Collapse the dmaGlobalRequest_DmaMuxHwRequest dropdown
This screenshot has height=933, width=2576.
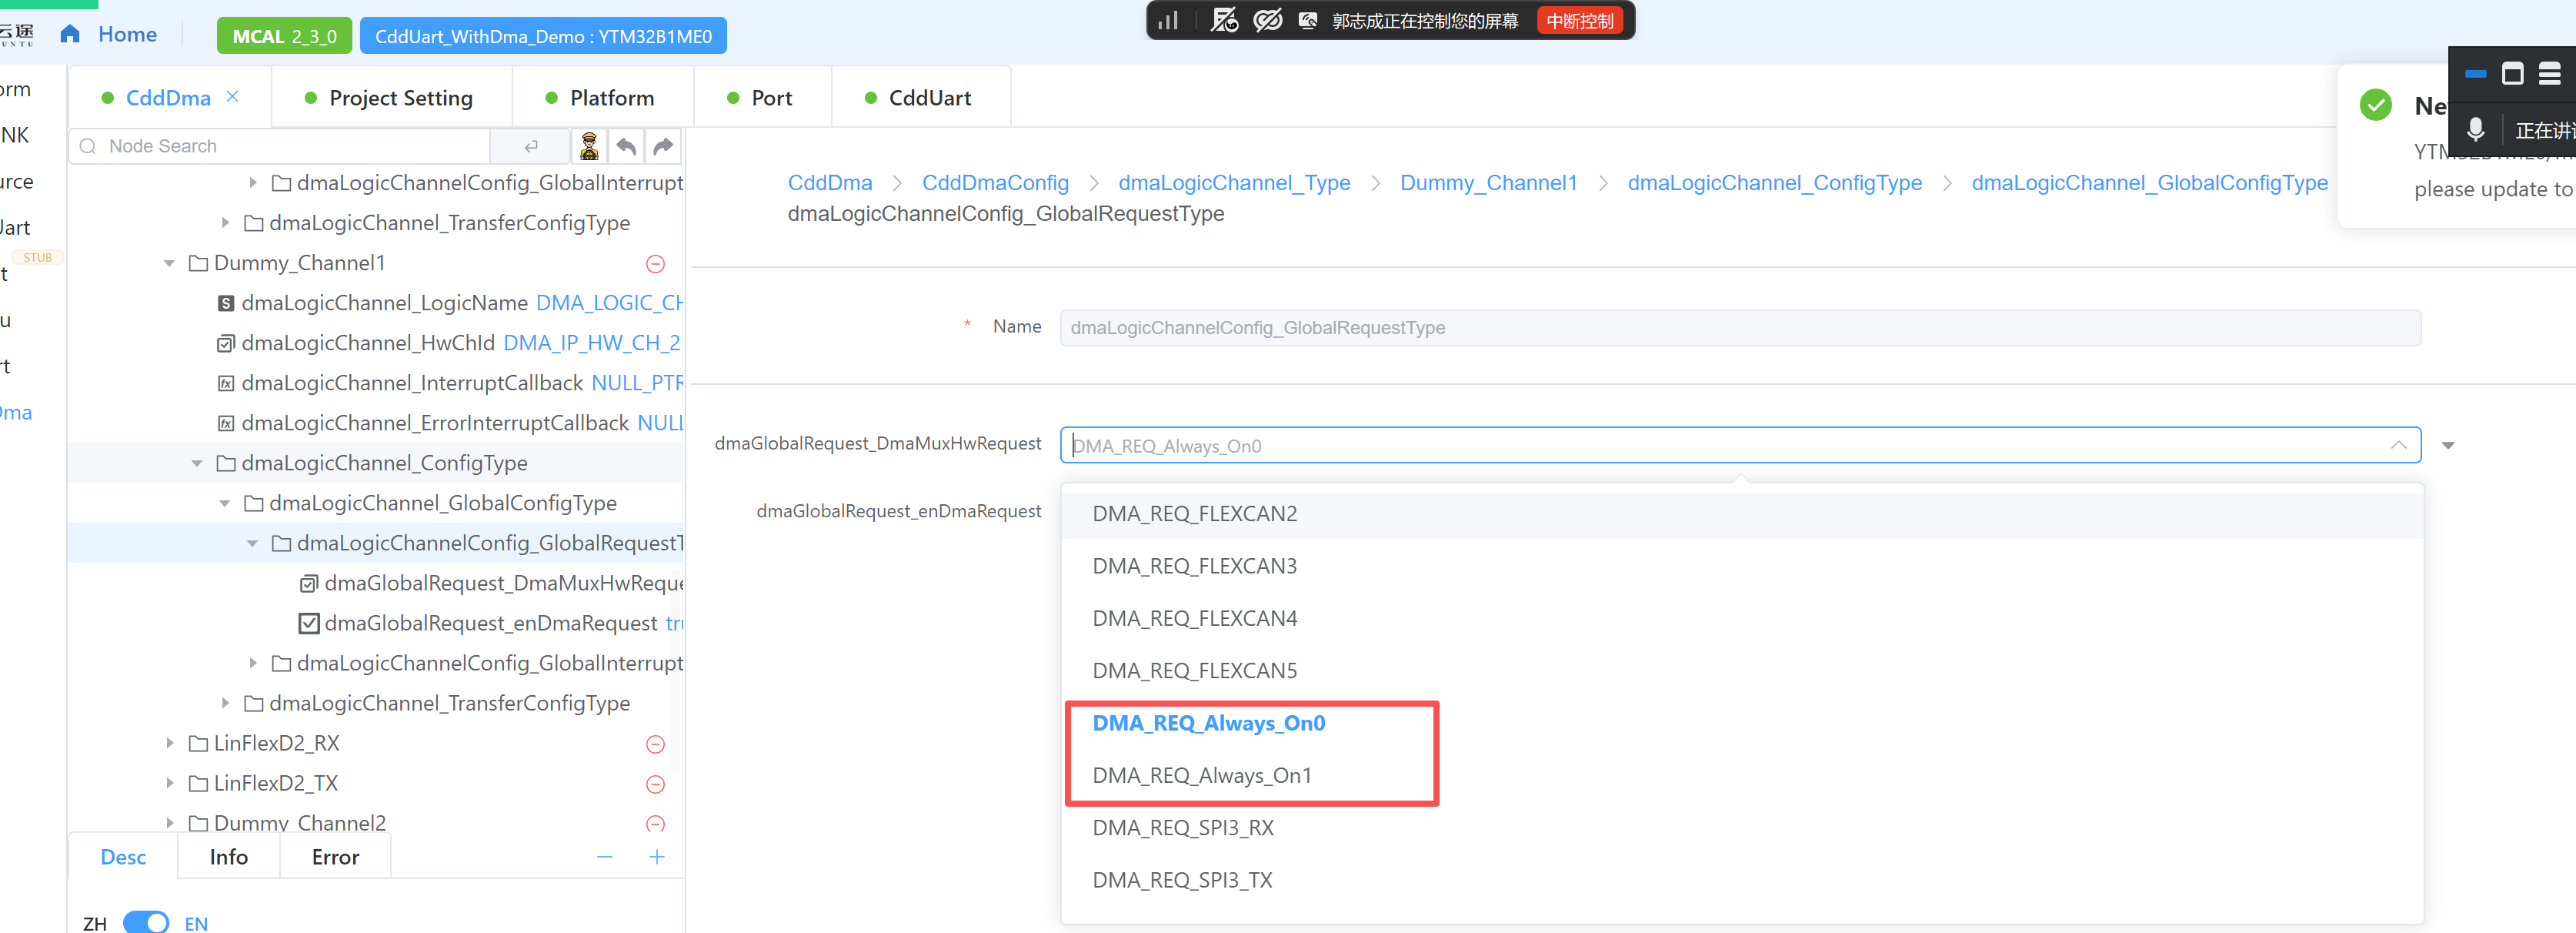coord(2398,445)
